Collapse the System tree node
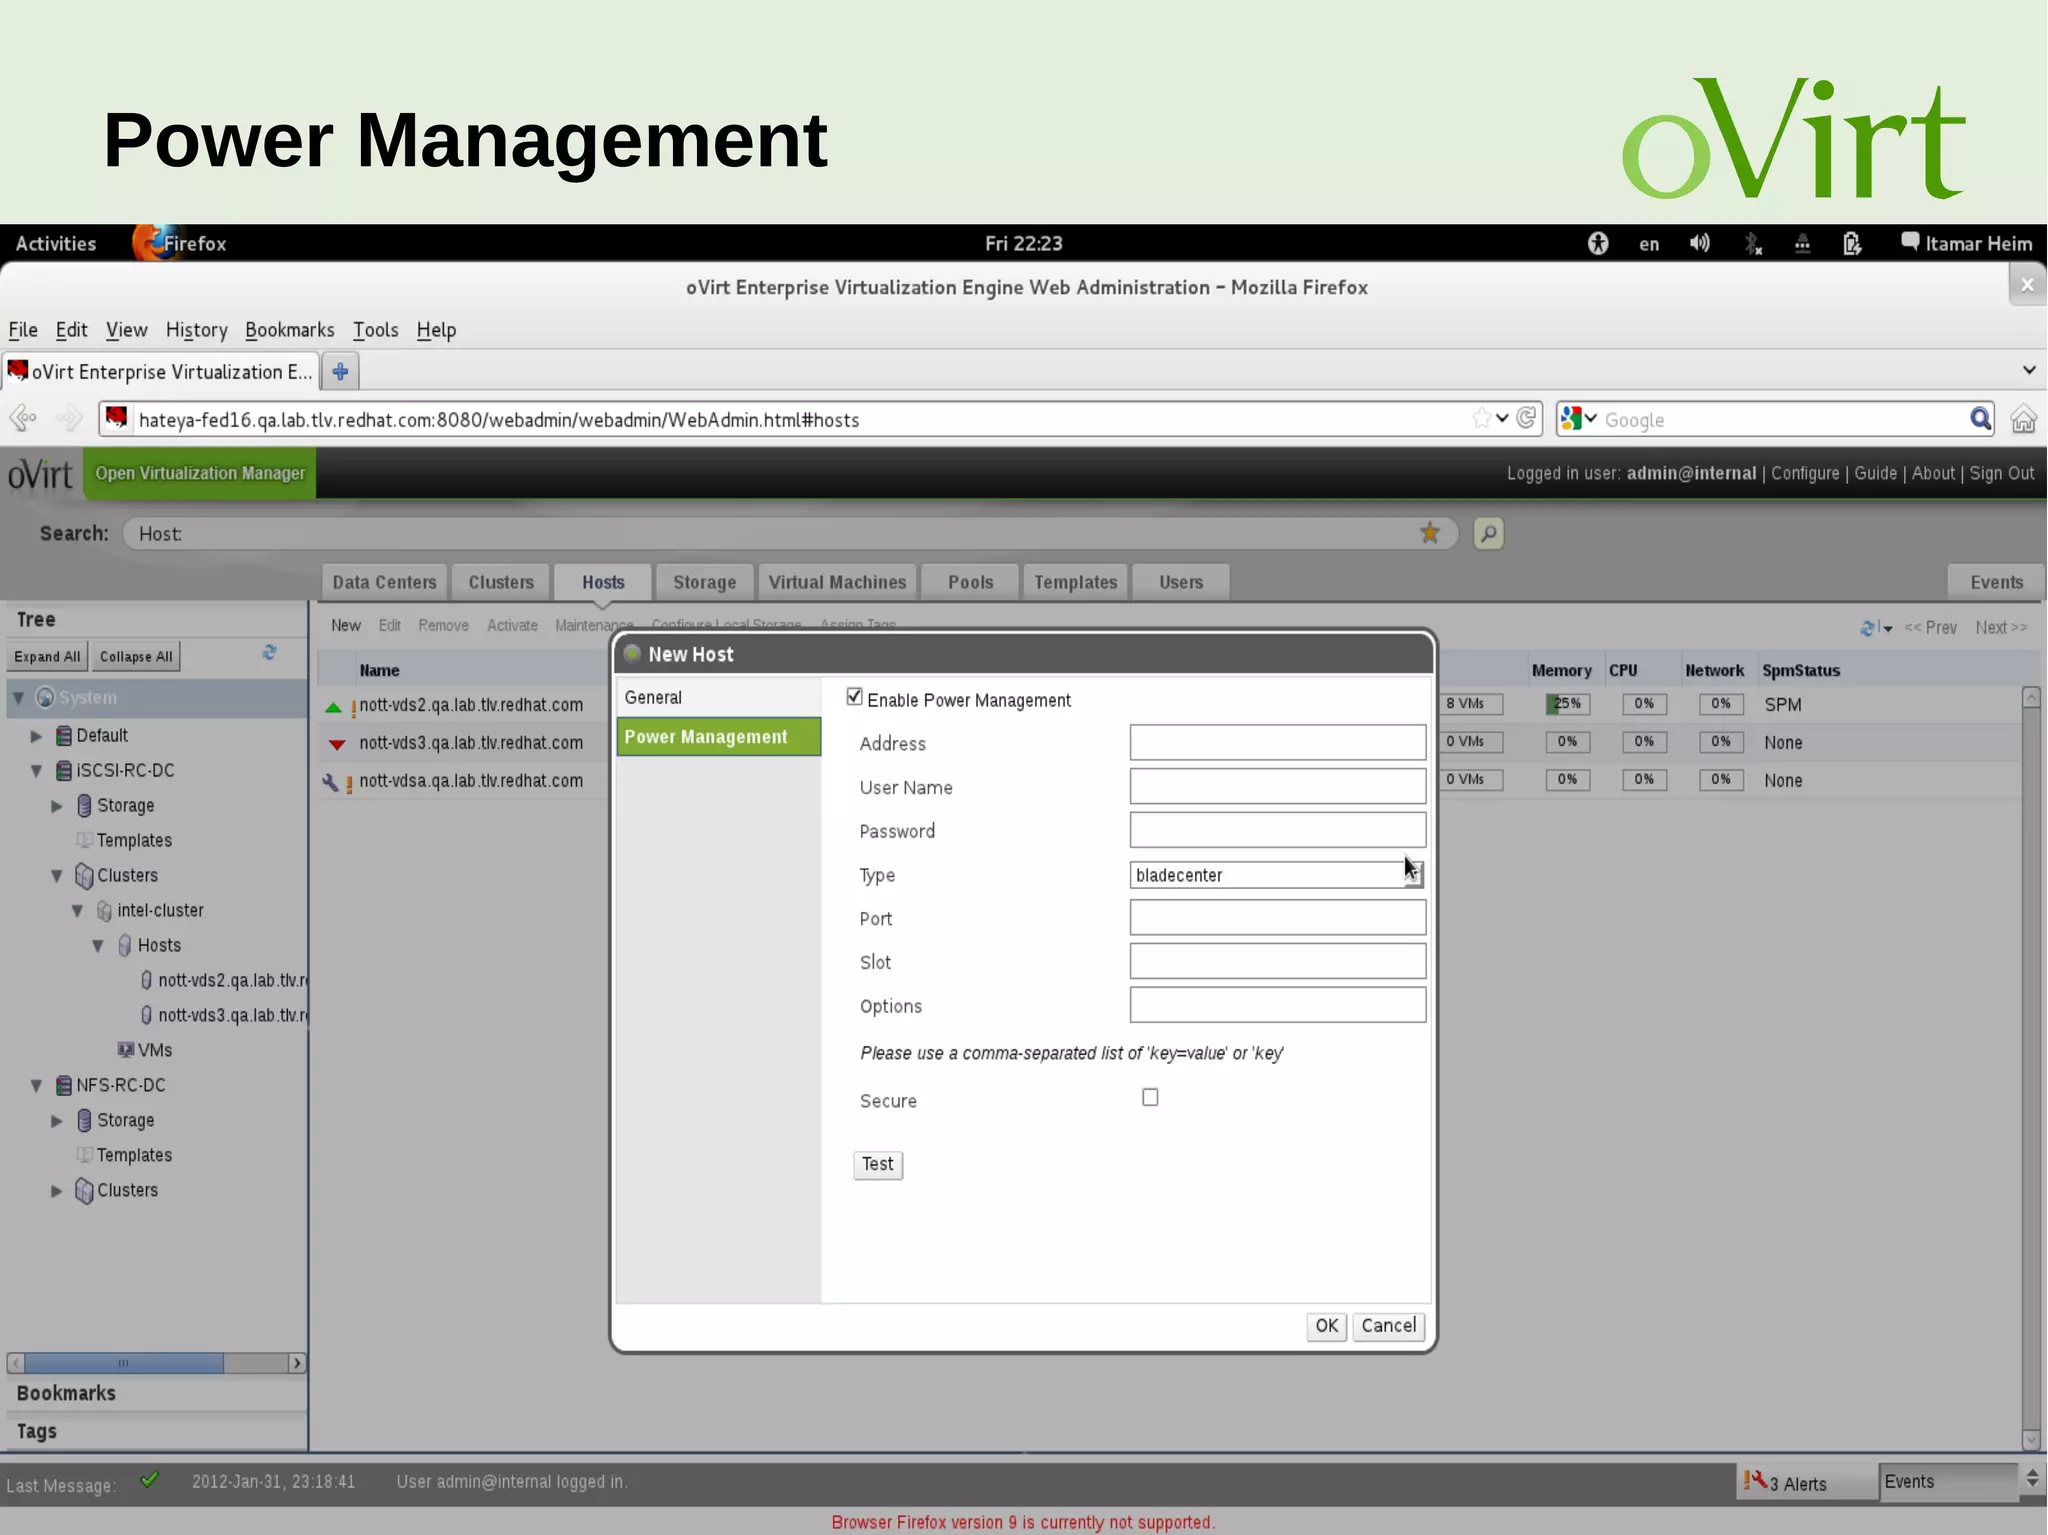Viewport: 2048px width, 1535px height. 18,698
